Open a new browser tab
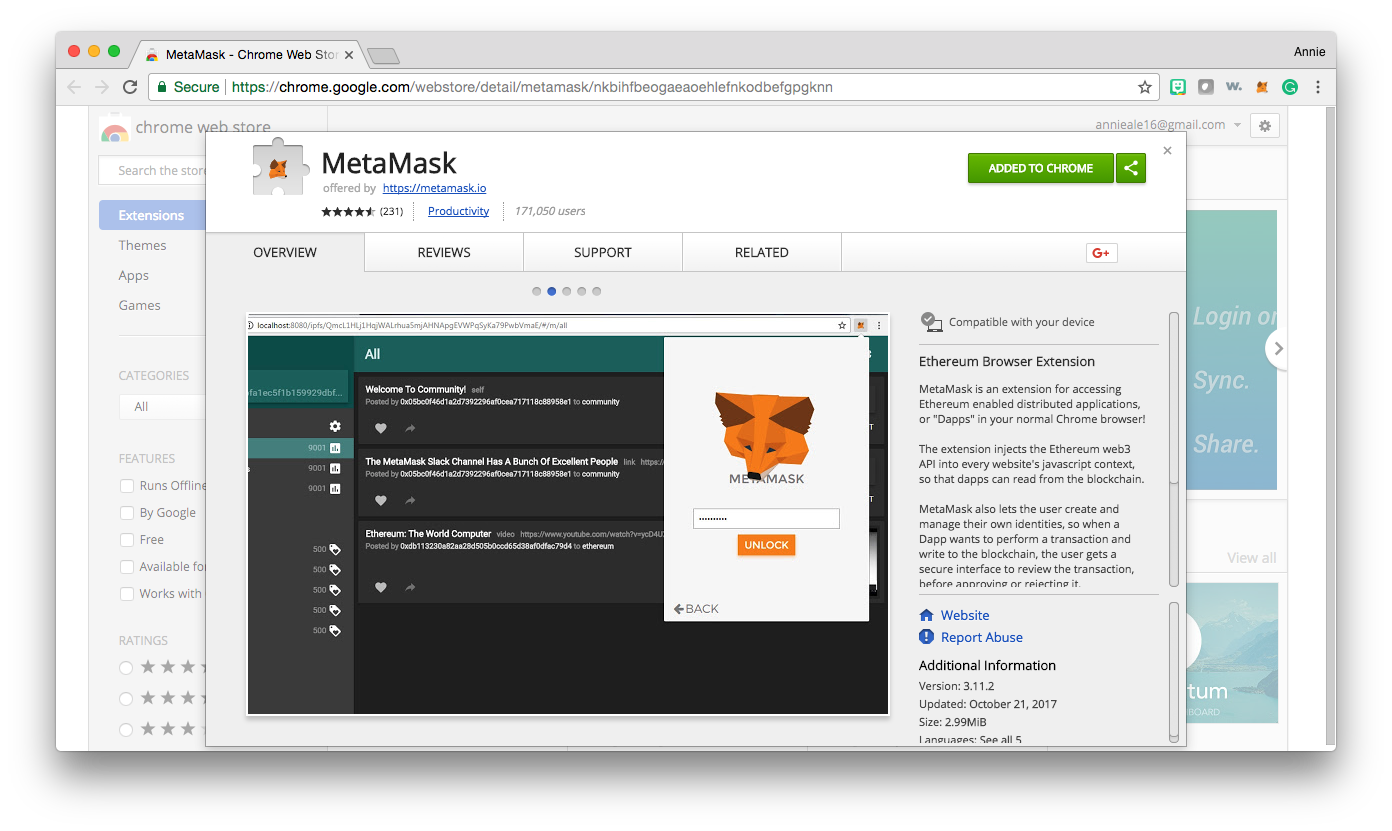The height and width of the screenshot is (831, 1392). (x=383, y=55)
